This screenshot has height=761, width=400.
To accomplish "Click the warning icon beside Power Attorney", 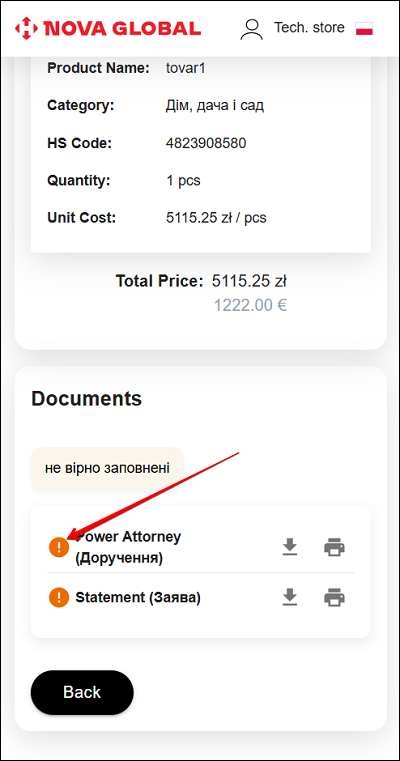I will click(59, 547).
